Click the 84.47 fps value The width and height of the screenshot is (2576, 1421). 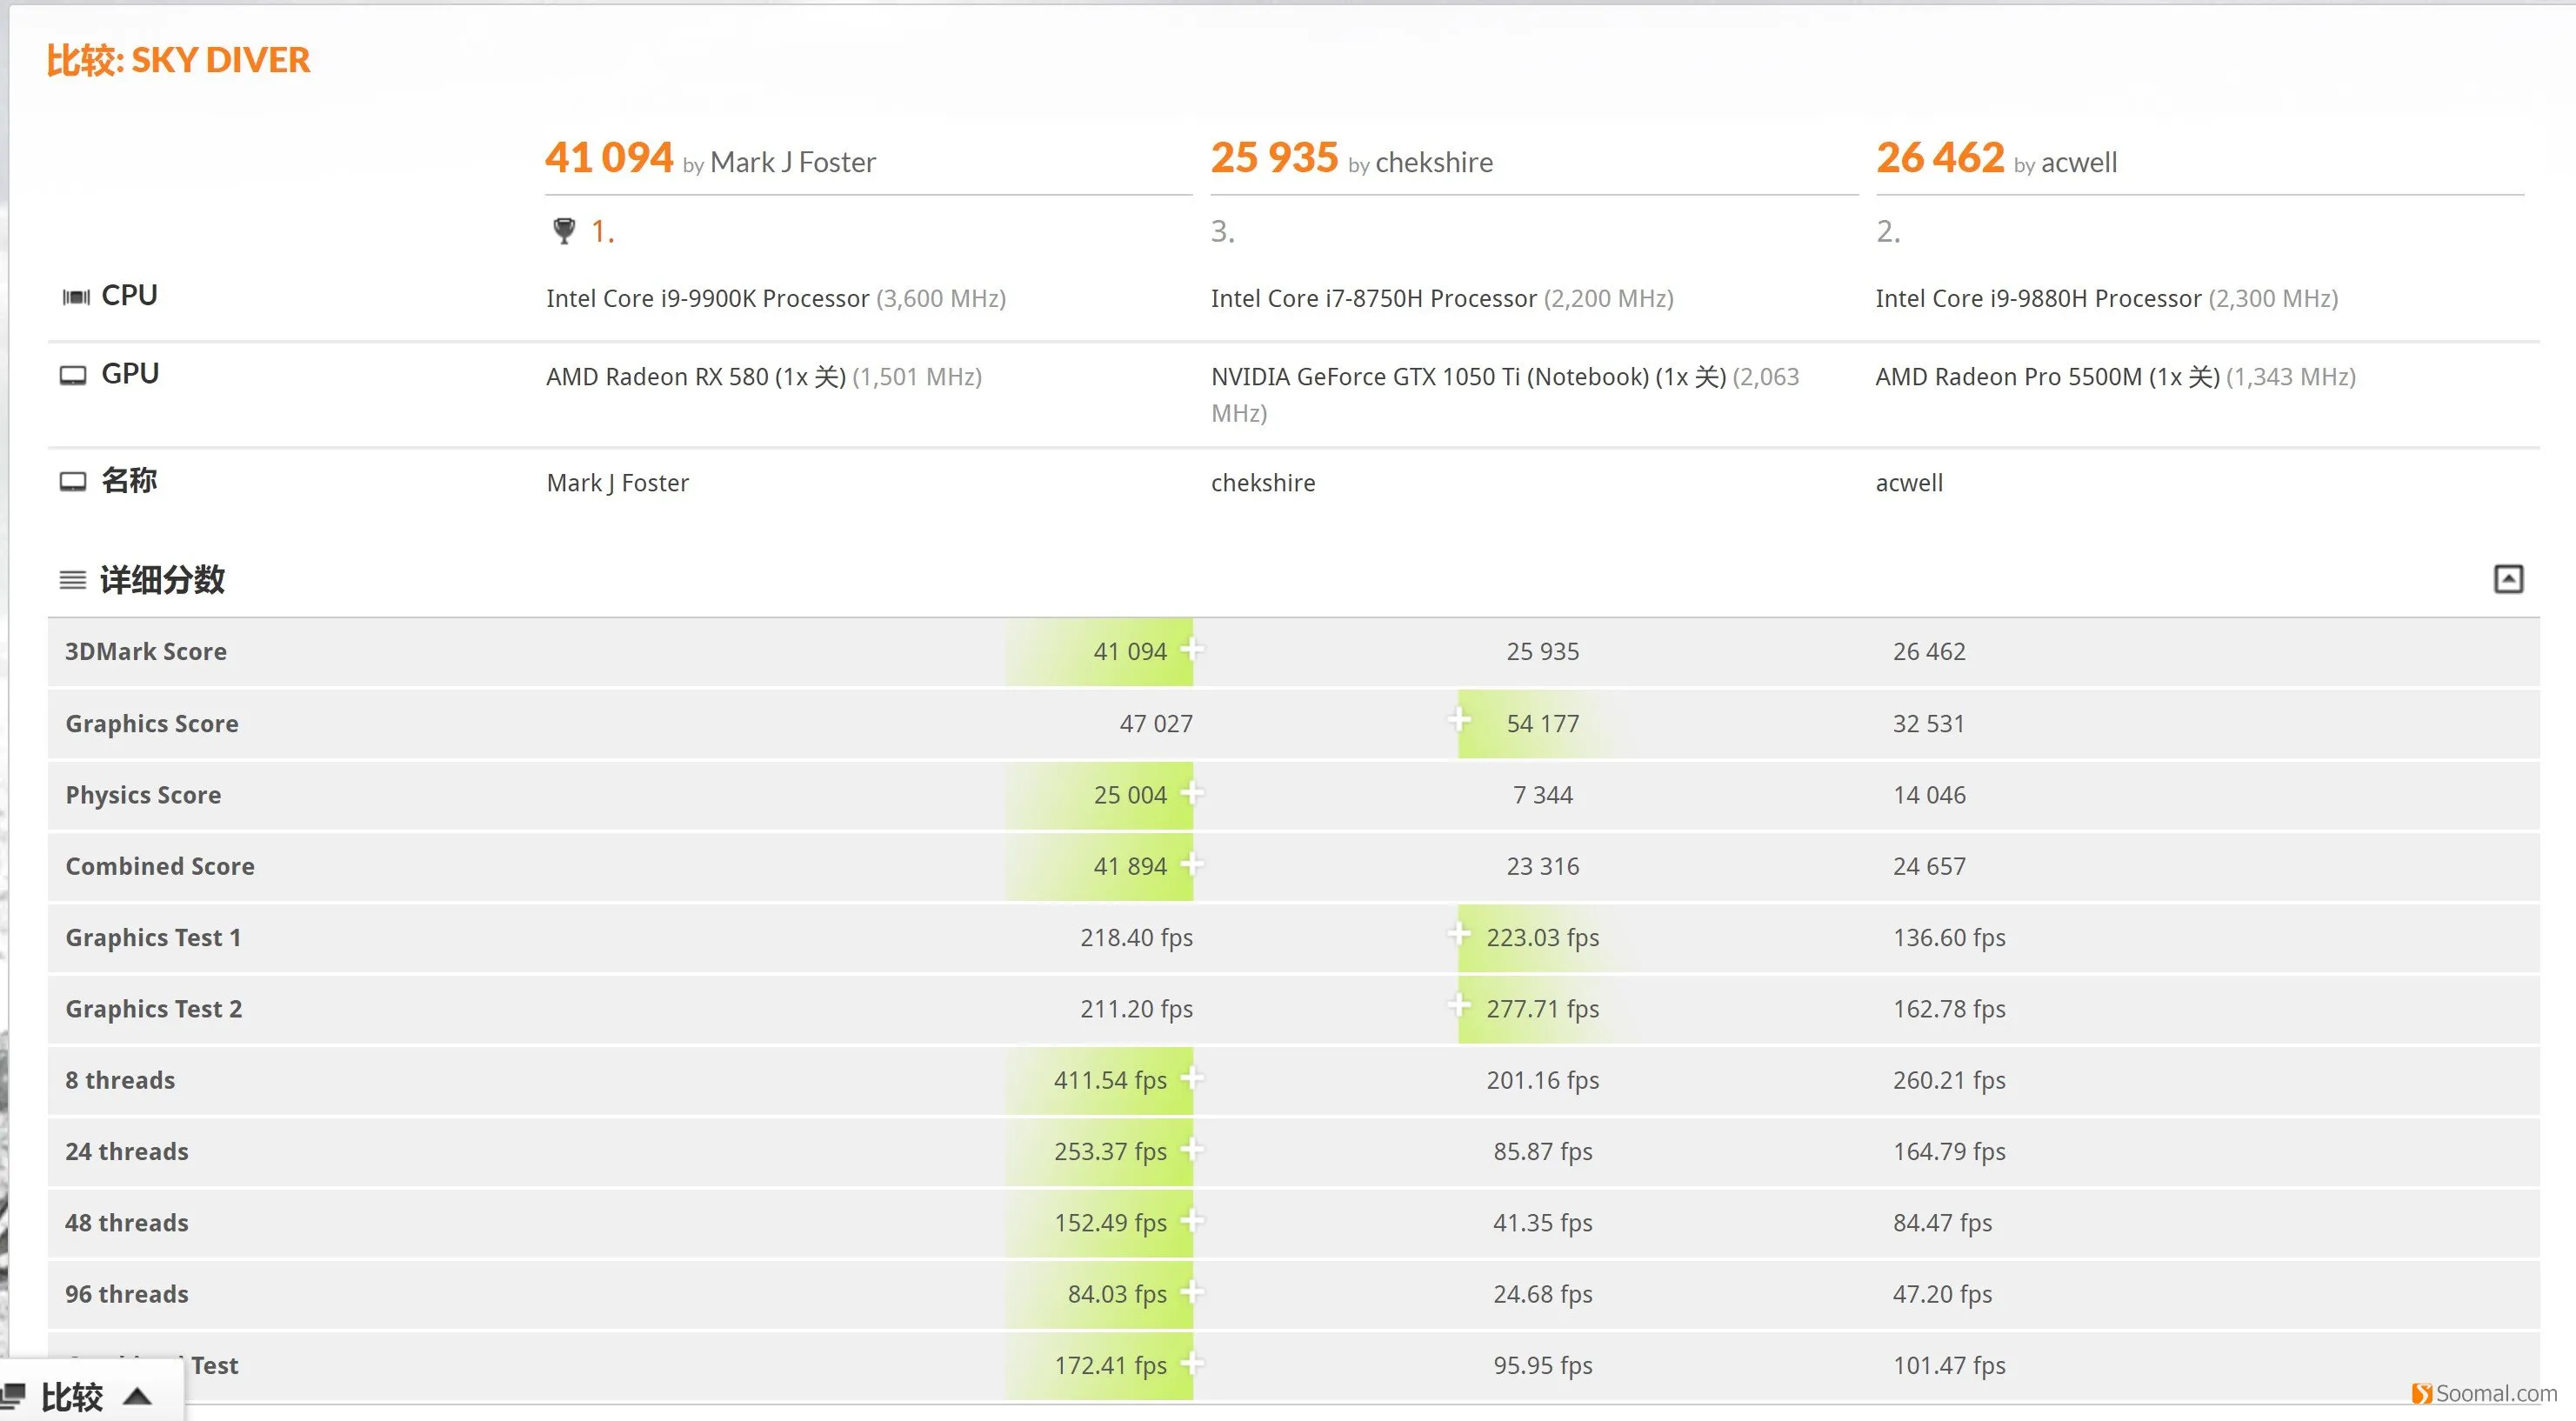[x=1942, y=1223]
